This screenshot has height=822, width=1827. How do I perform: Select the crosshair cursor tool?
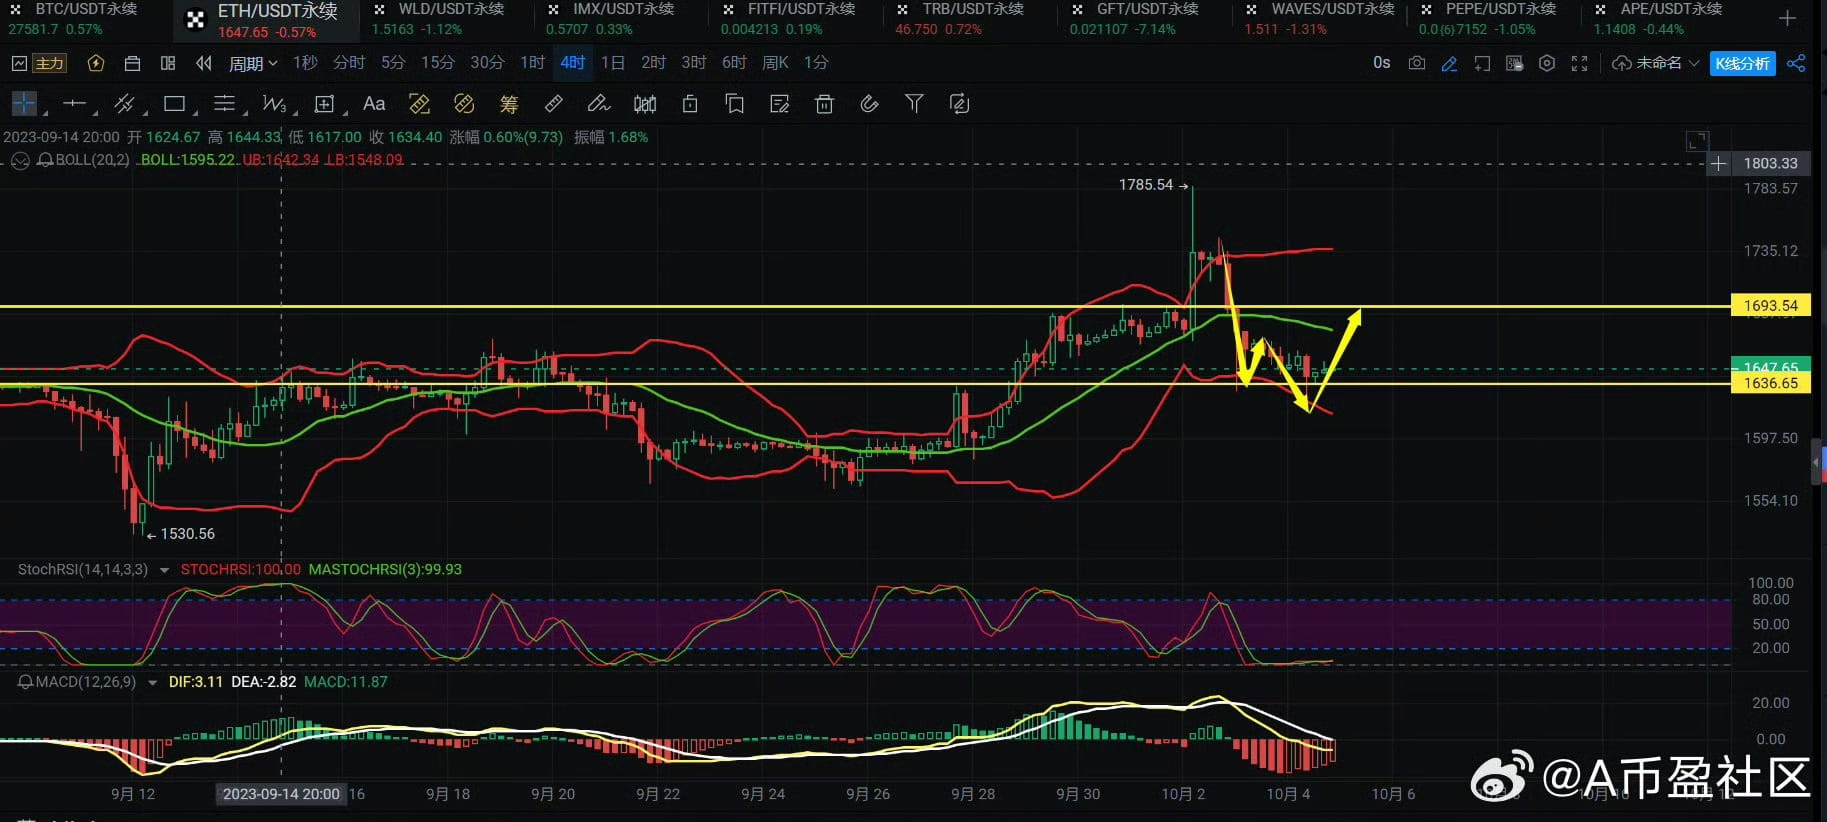[x=24, y=103]
